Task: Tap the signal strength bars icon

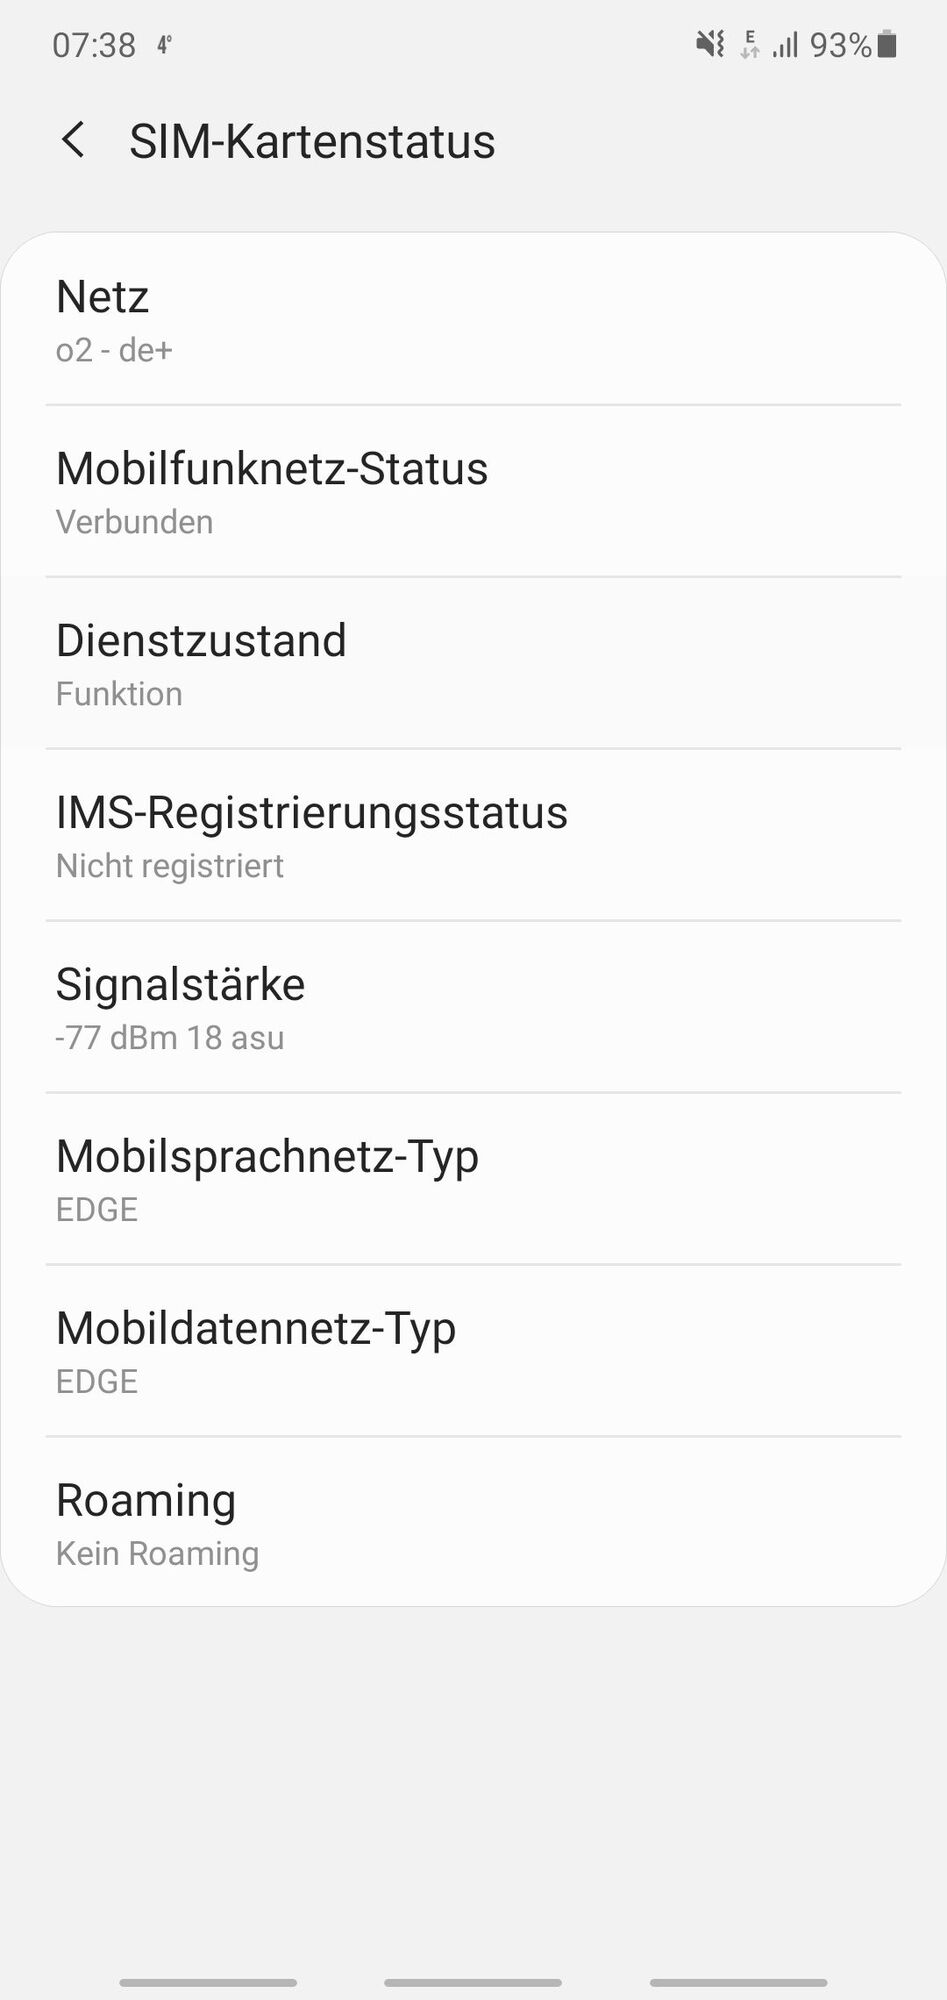Action: point(785,44)
